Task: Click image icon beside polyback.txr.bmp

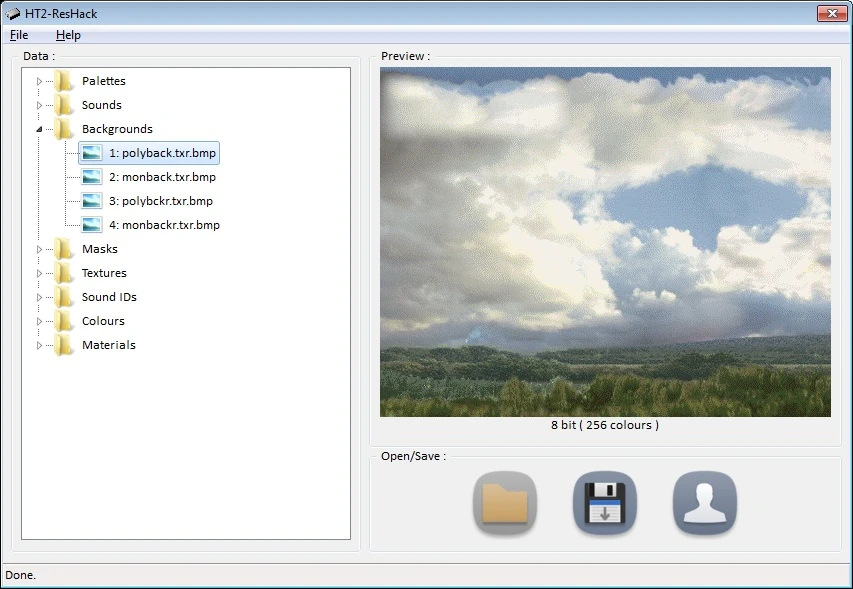Action: click(91, 153)
